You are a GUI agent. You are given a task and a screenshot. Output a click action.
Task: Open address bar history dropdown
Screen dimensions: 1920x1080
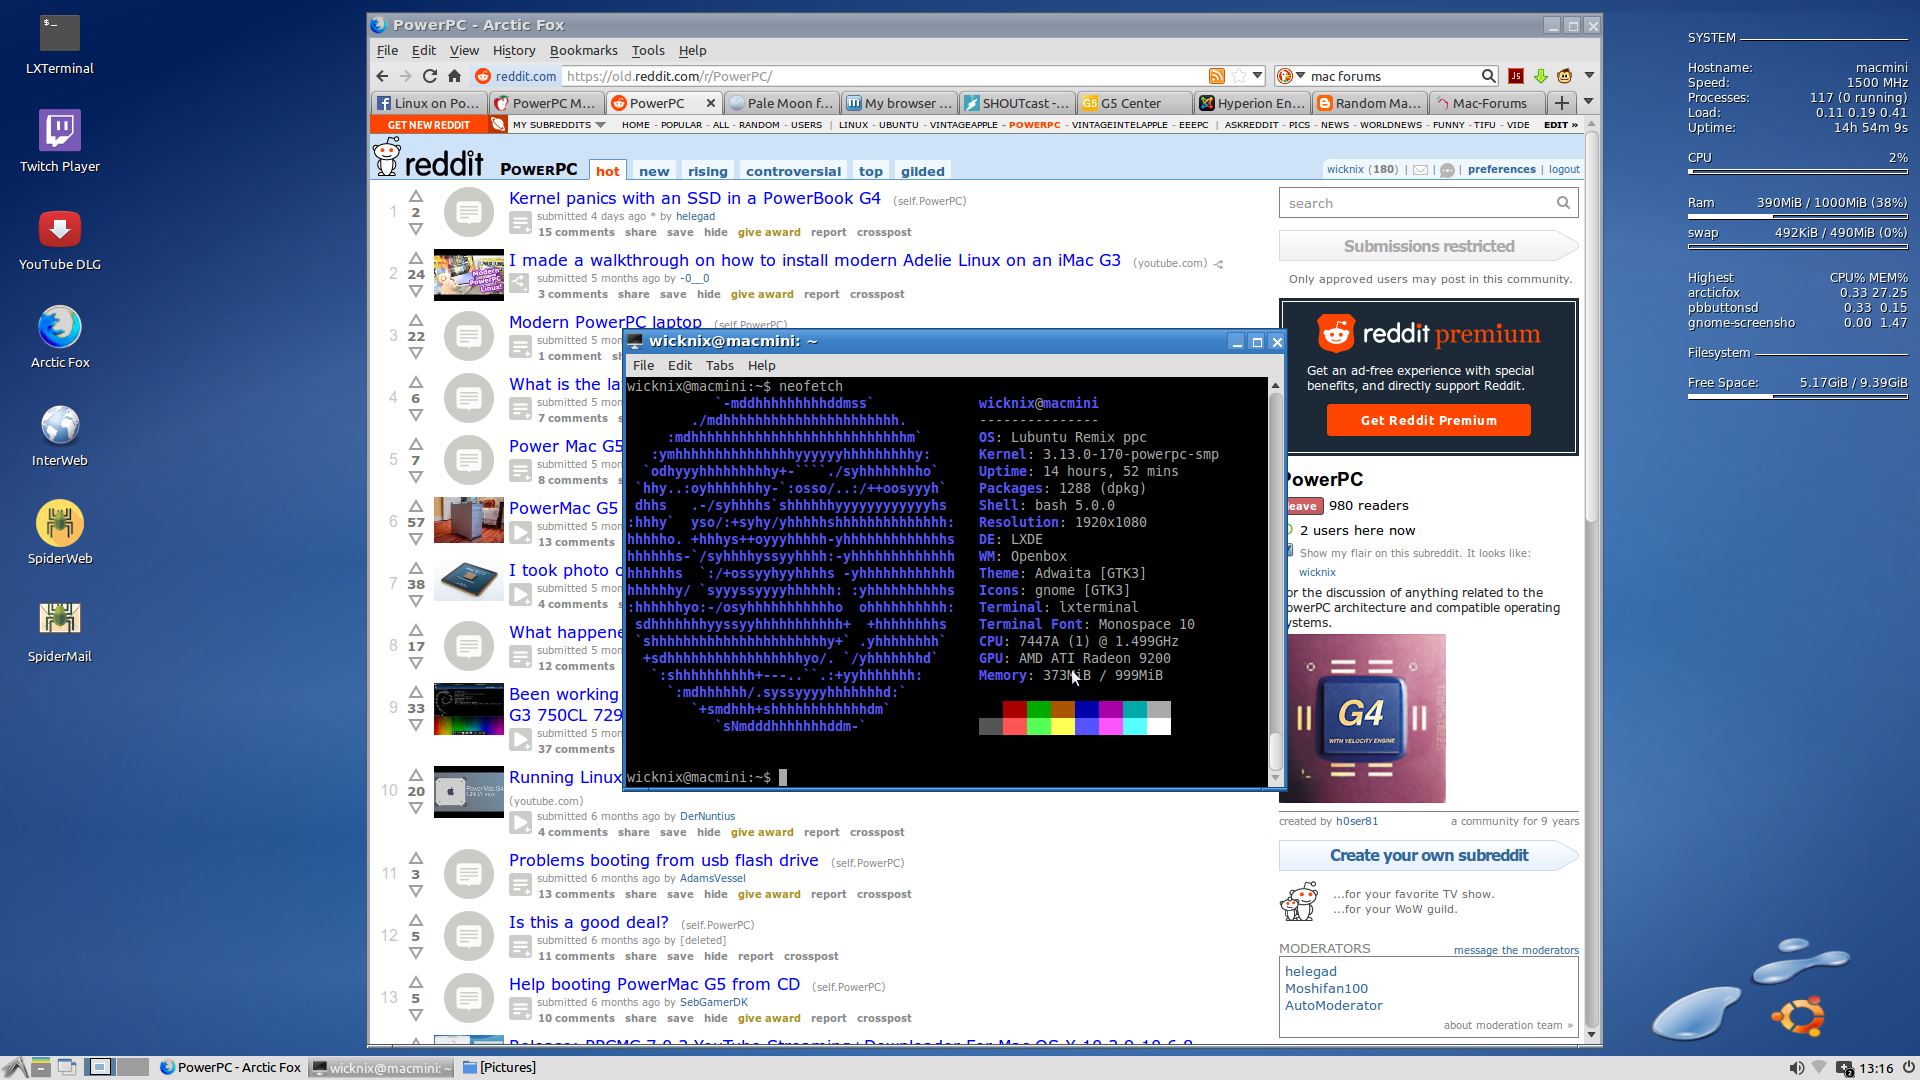[x=1258, y=76]
